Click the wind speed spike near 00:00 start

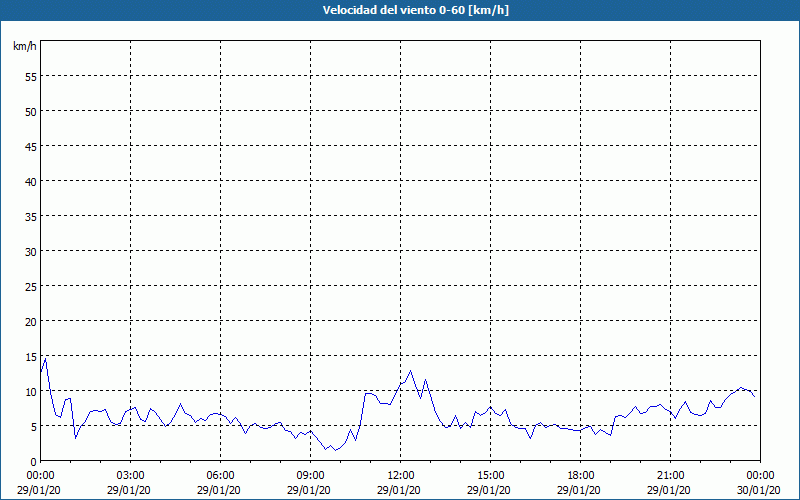point(45,359)
